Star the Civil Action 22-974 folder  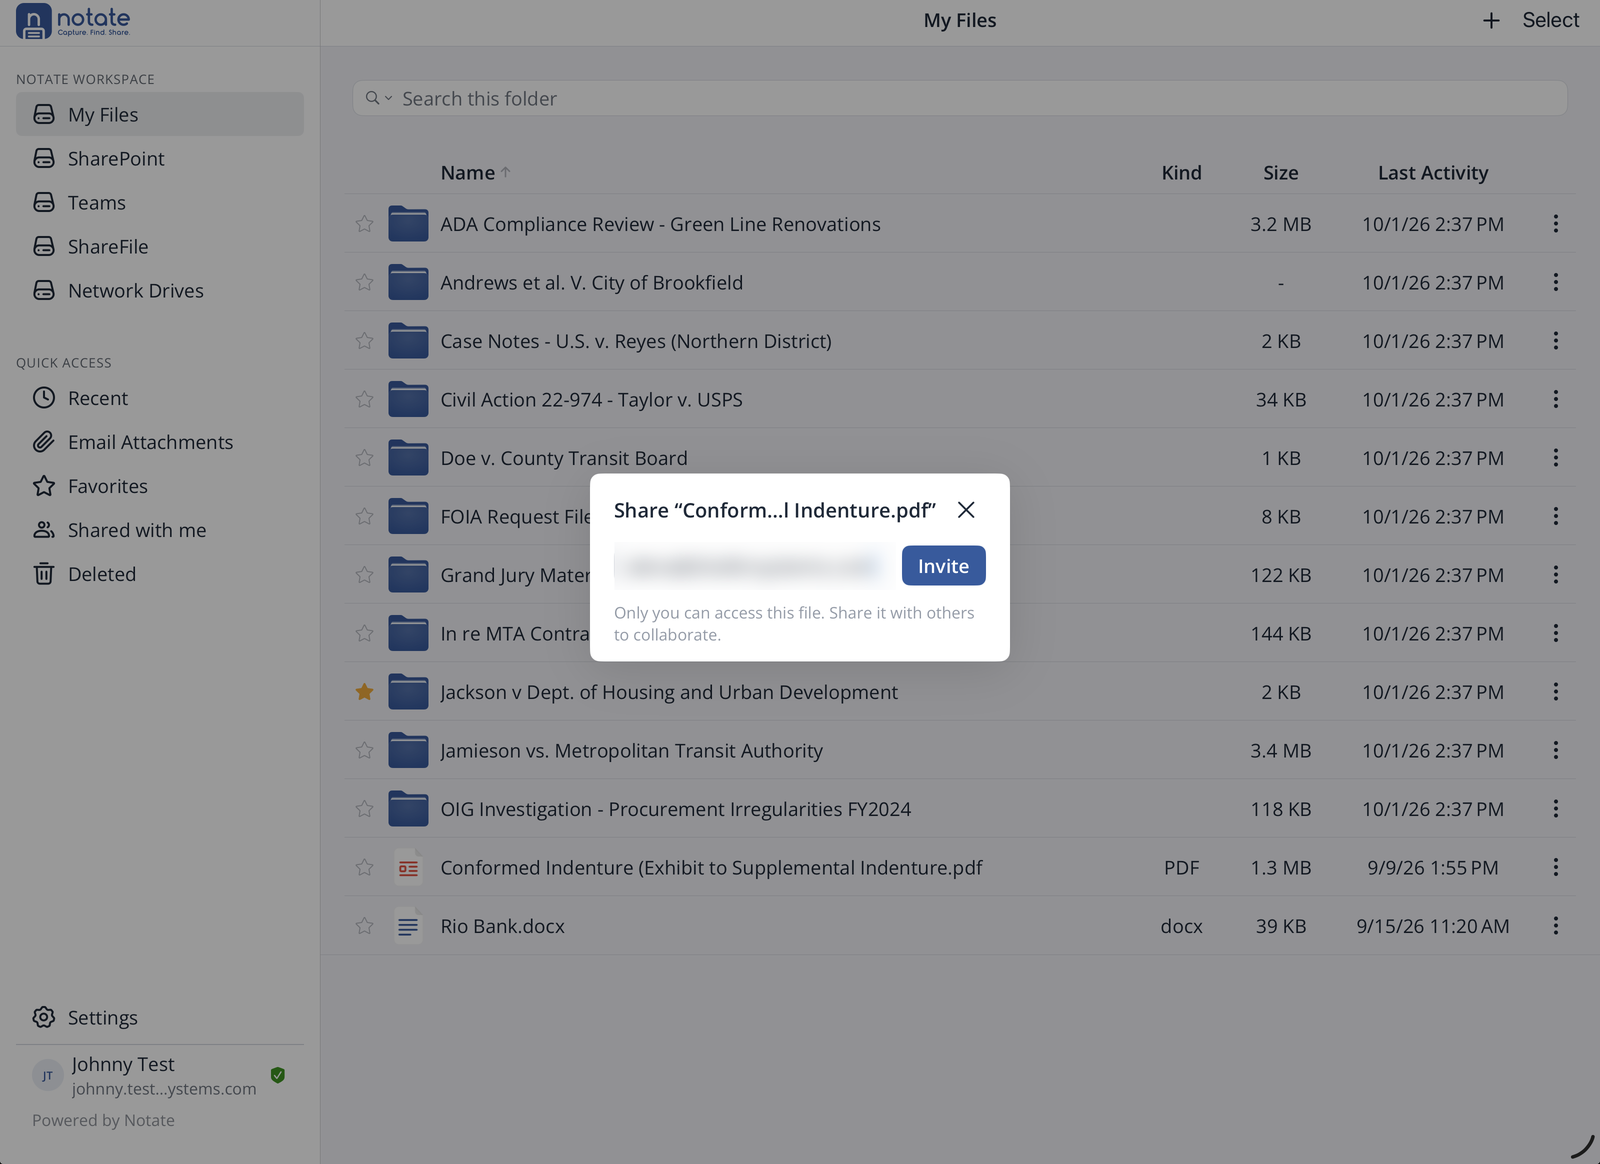tap(364, 399)
